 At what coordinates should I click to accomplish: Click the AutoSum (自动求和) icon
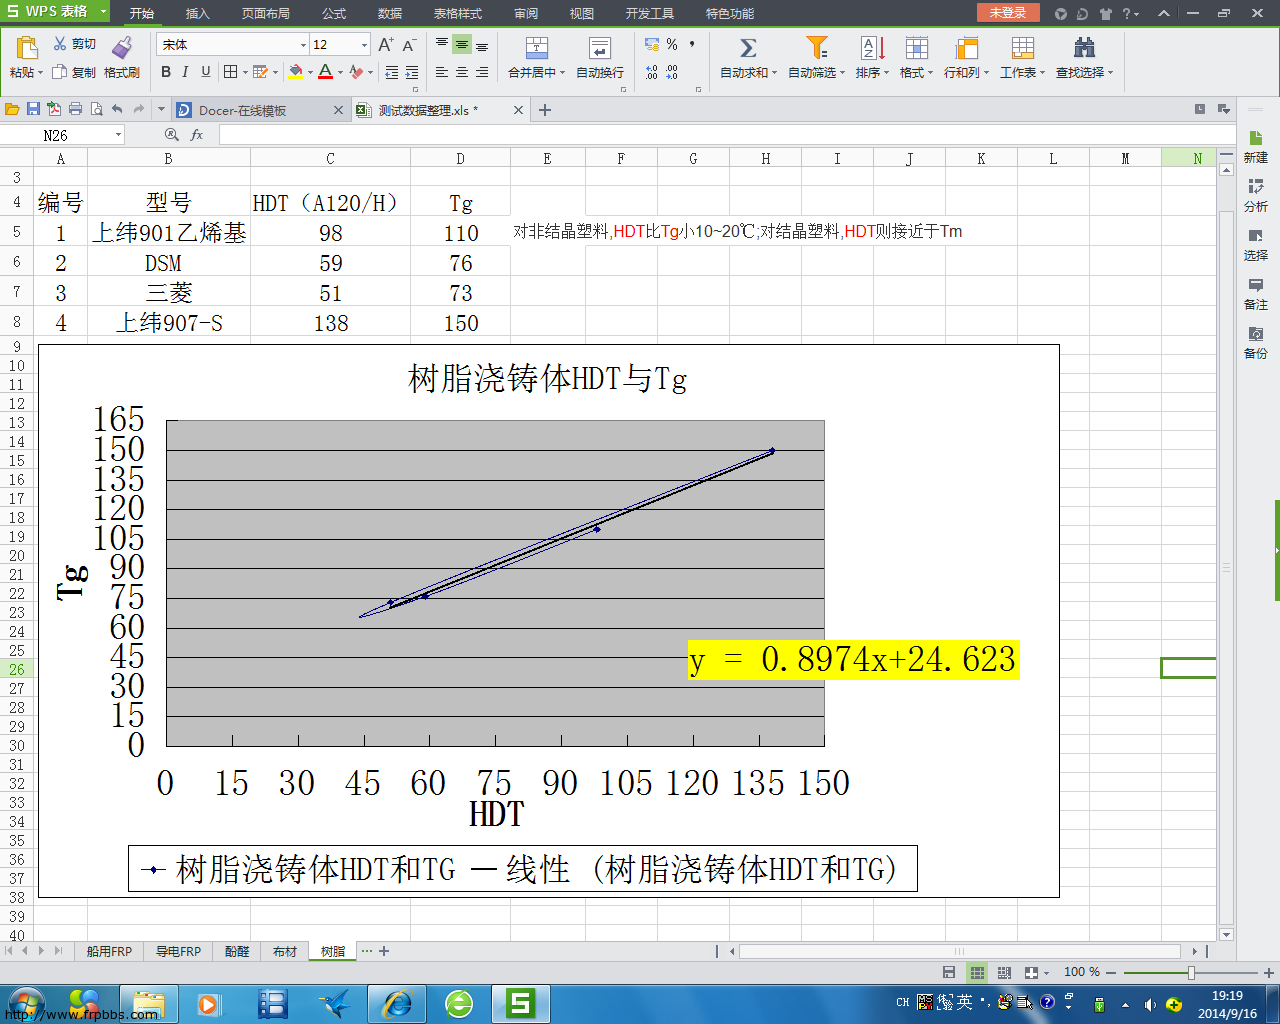[745, 50]
